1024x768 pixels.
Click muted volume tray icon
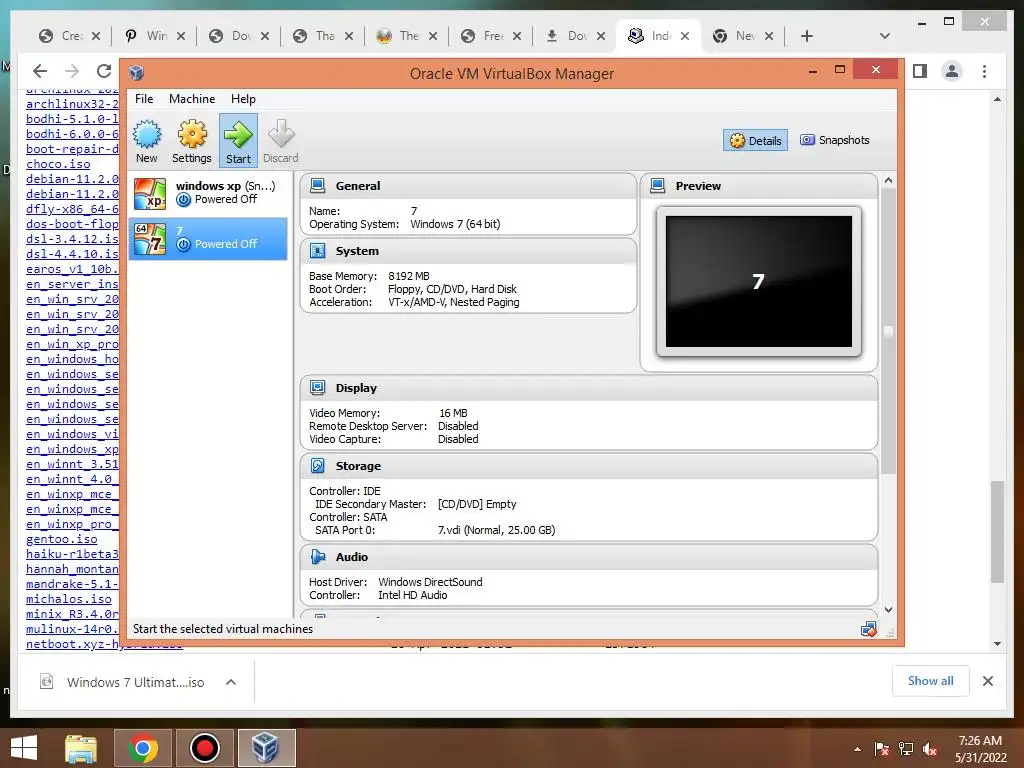(930, 749)
